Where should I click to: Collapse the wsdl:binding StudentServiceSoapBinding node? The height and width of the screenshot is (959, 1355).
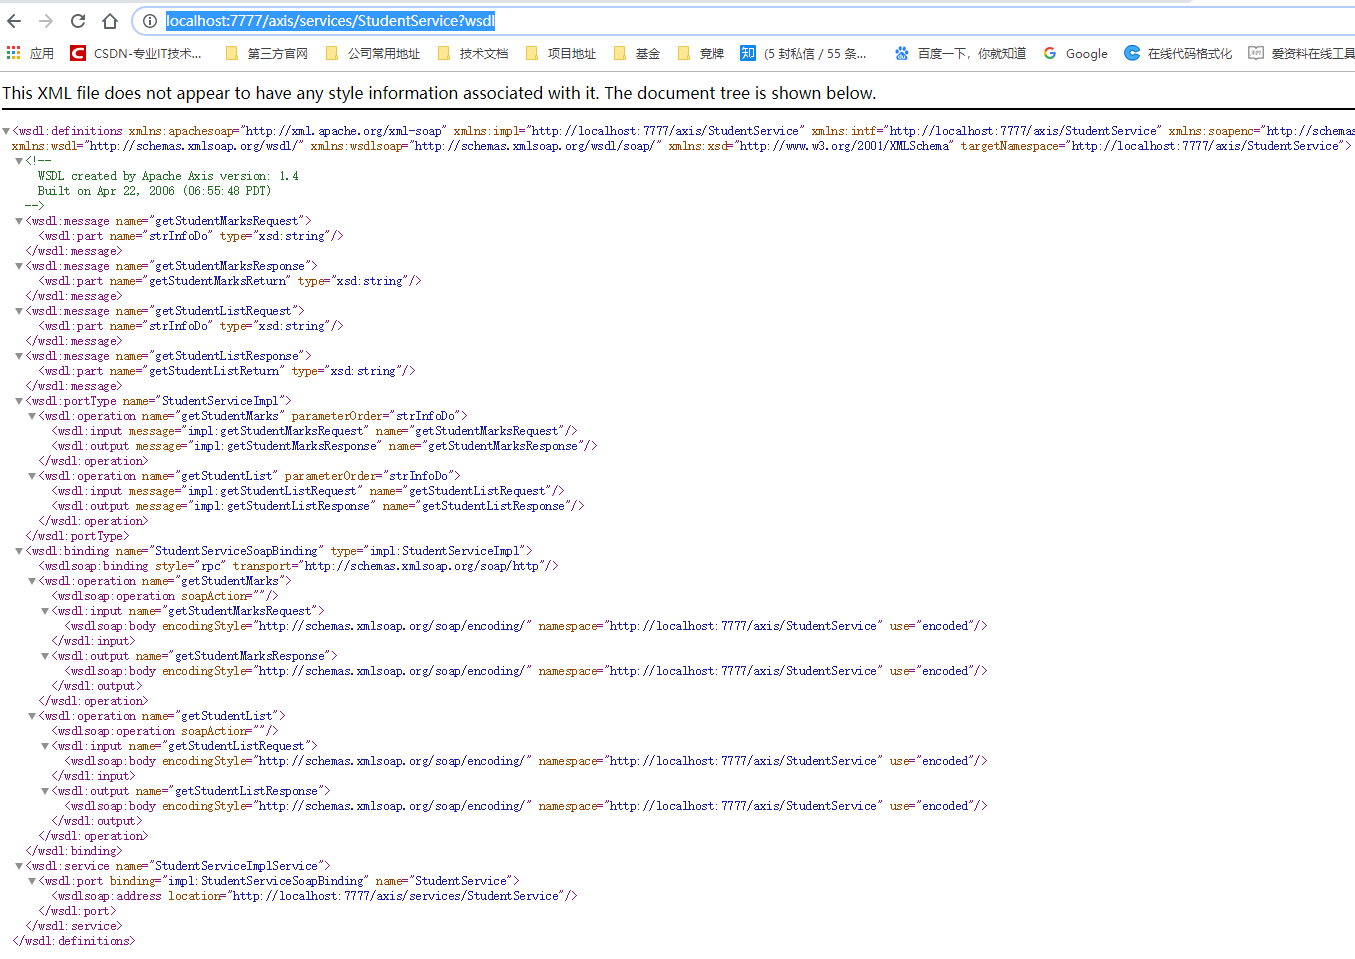(19, 551)
